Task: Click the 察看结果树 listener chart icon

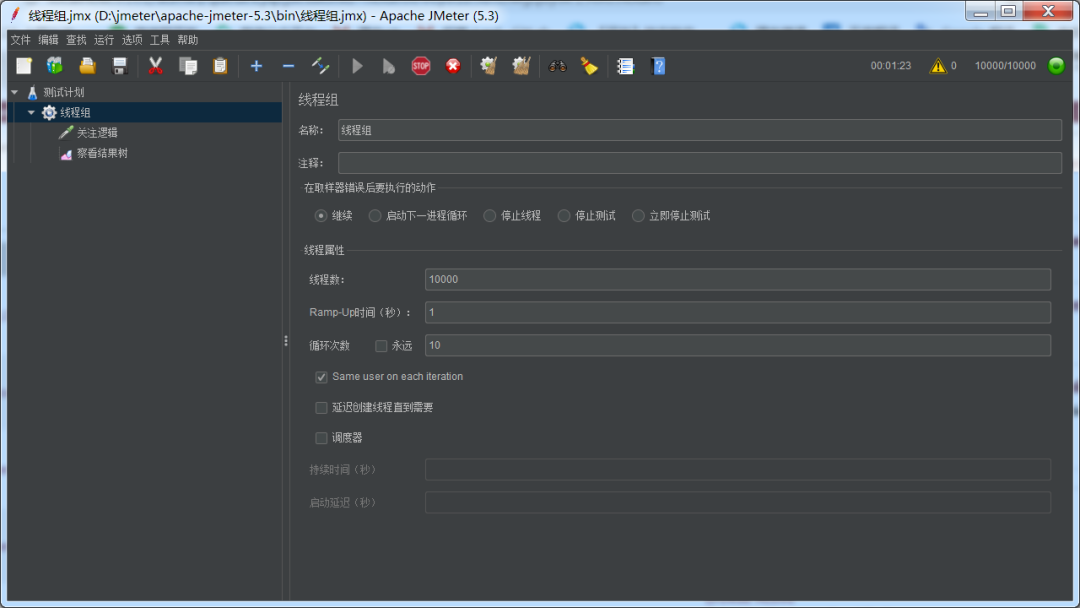Action: pyautogui.click(x=66, y=153)
